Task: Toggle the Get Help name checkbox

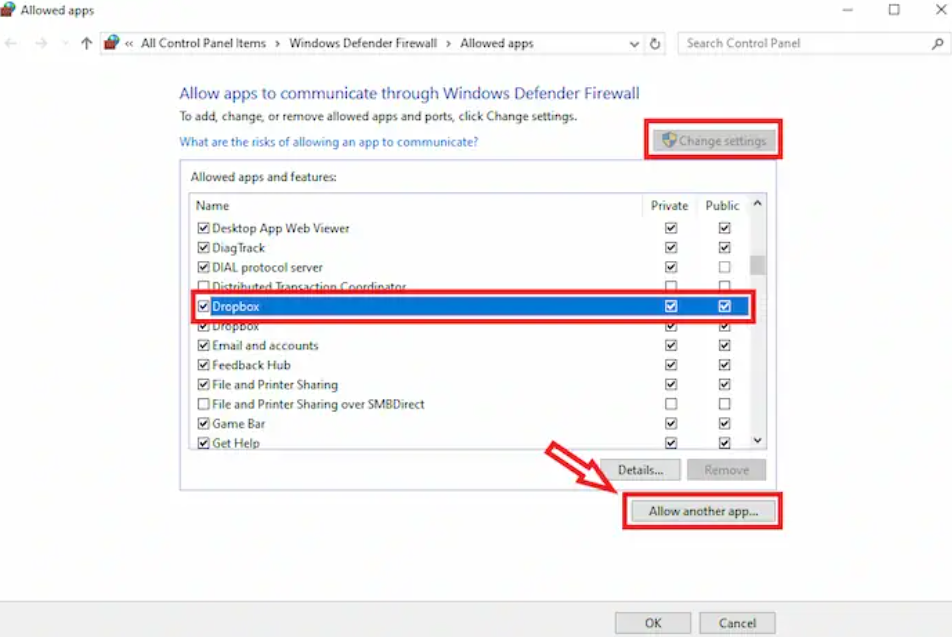Action: (203, 443)
